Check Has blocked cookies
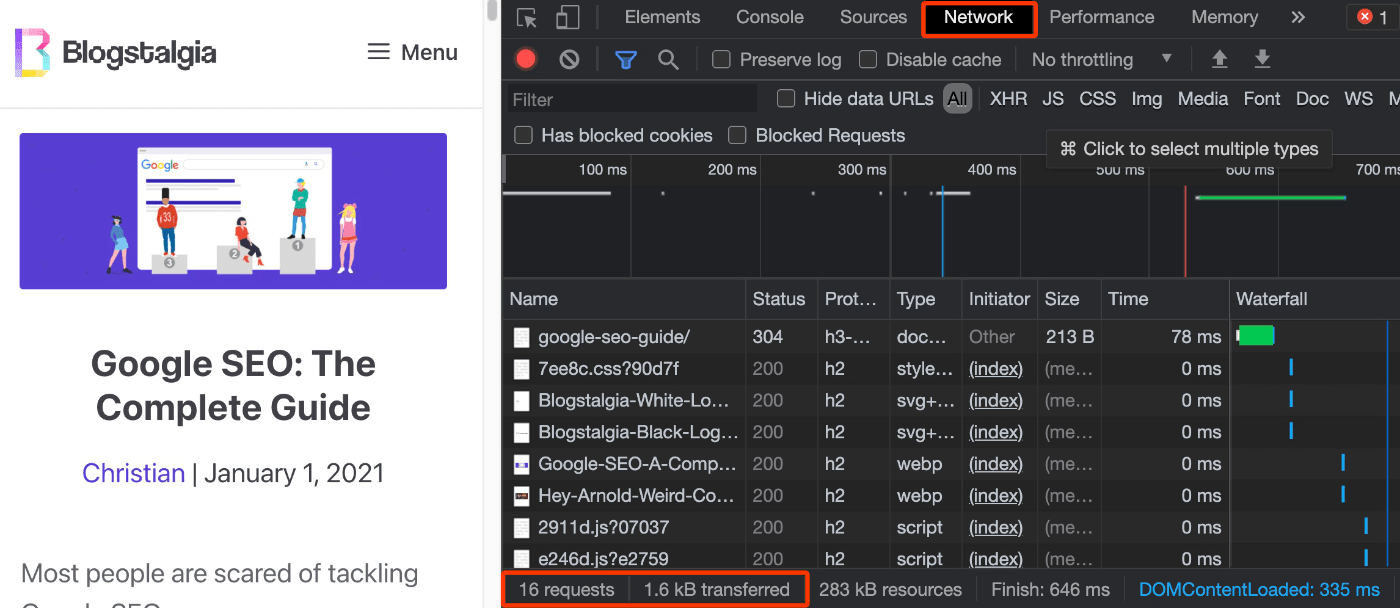The image size is (1400, 608). (x=523, y=135)
